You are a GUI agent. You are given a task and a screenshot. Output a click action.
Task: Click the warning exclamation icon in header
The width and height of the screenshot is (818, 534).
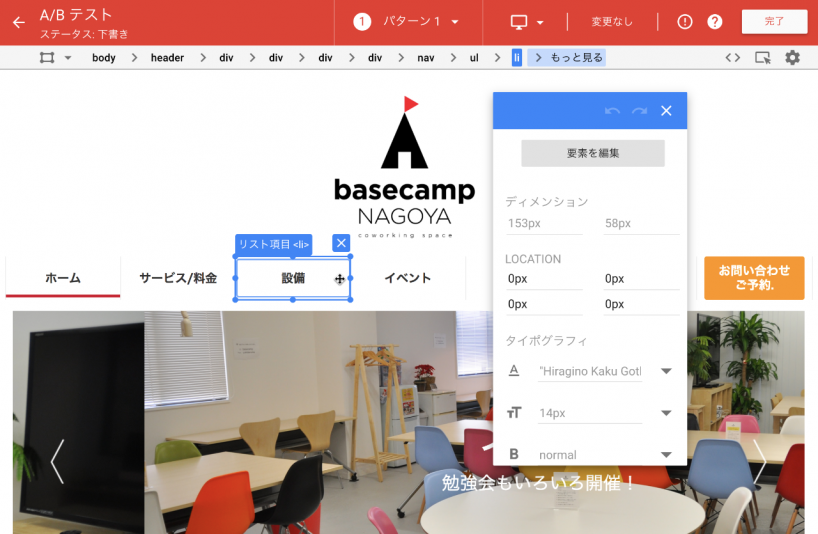coord(685,22)
